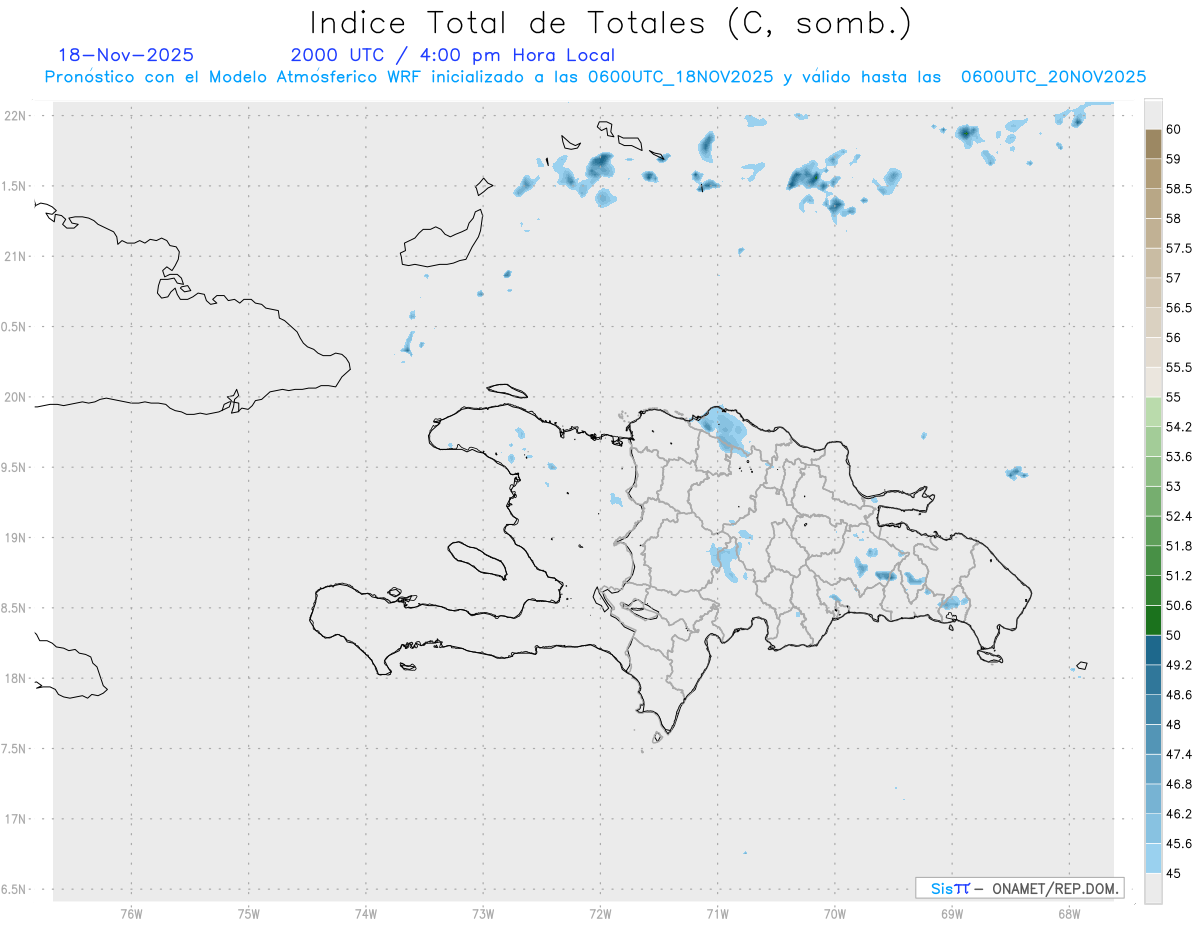Click the legend value '57.5'

tap(1179, 248)
